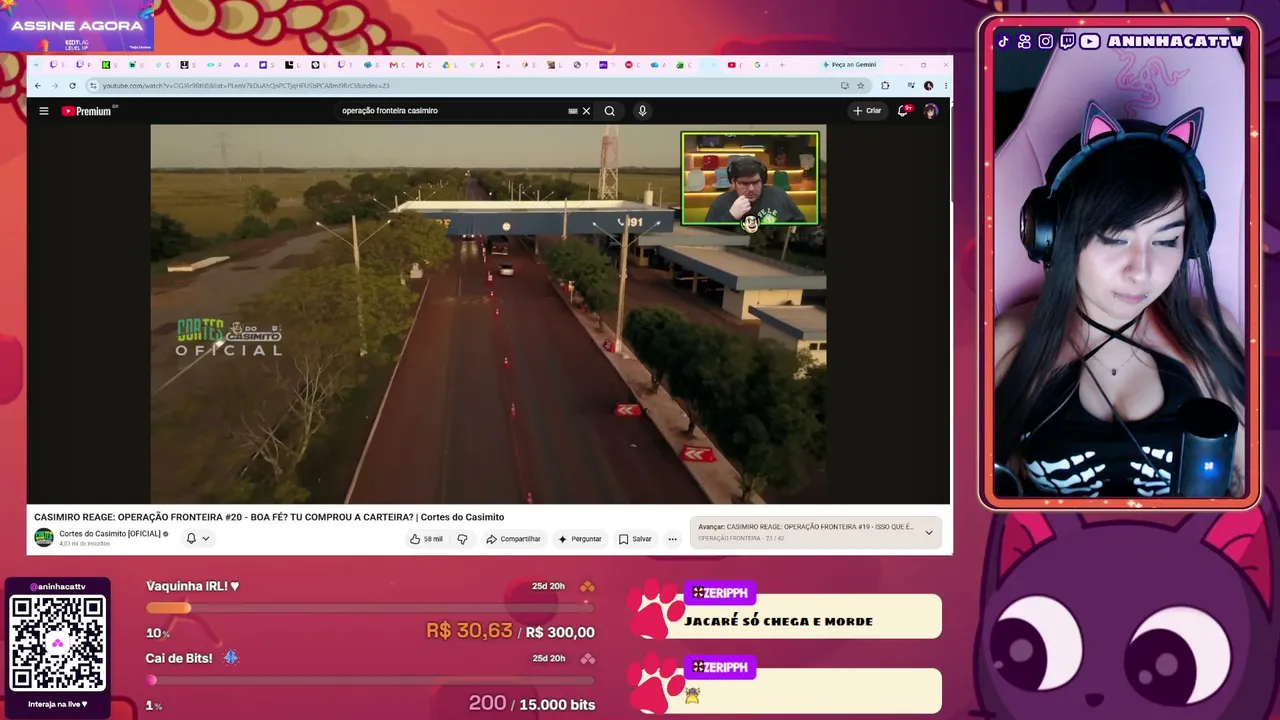Click the Assine Agora banner
Image resolution: width=1280 pixels, height=720 pixels.
tap(77, 26)
